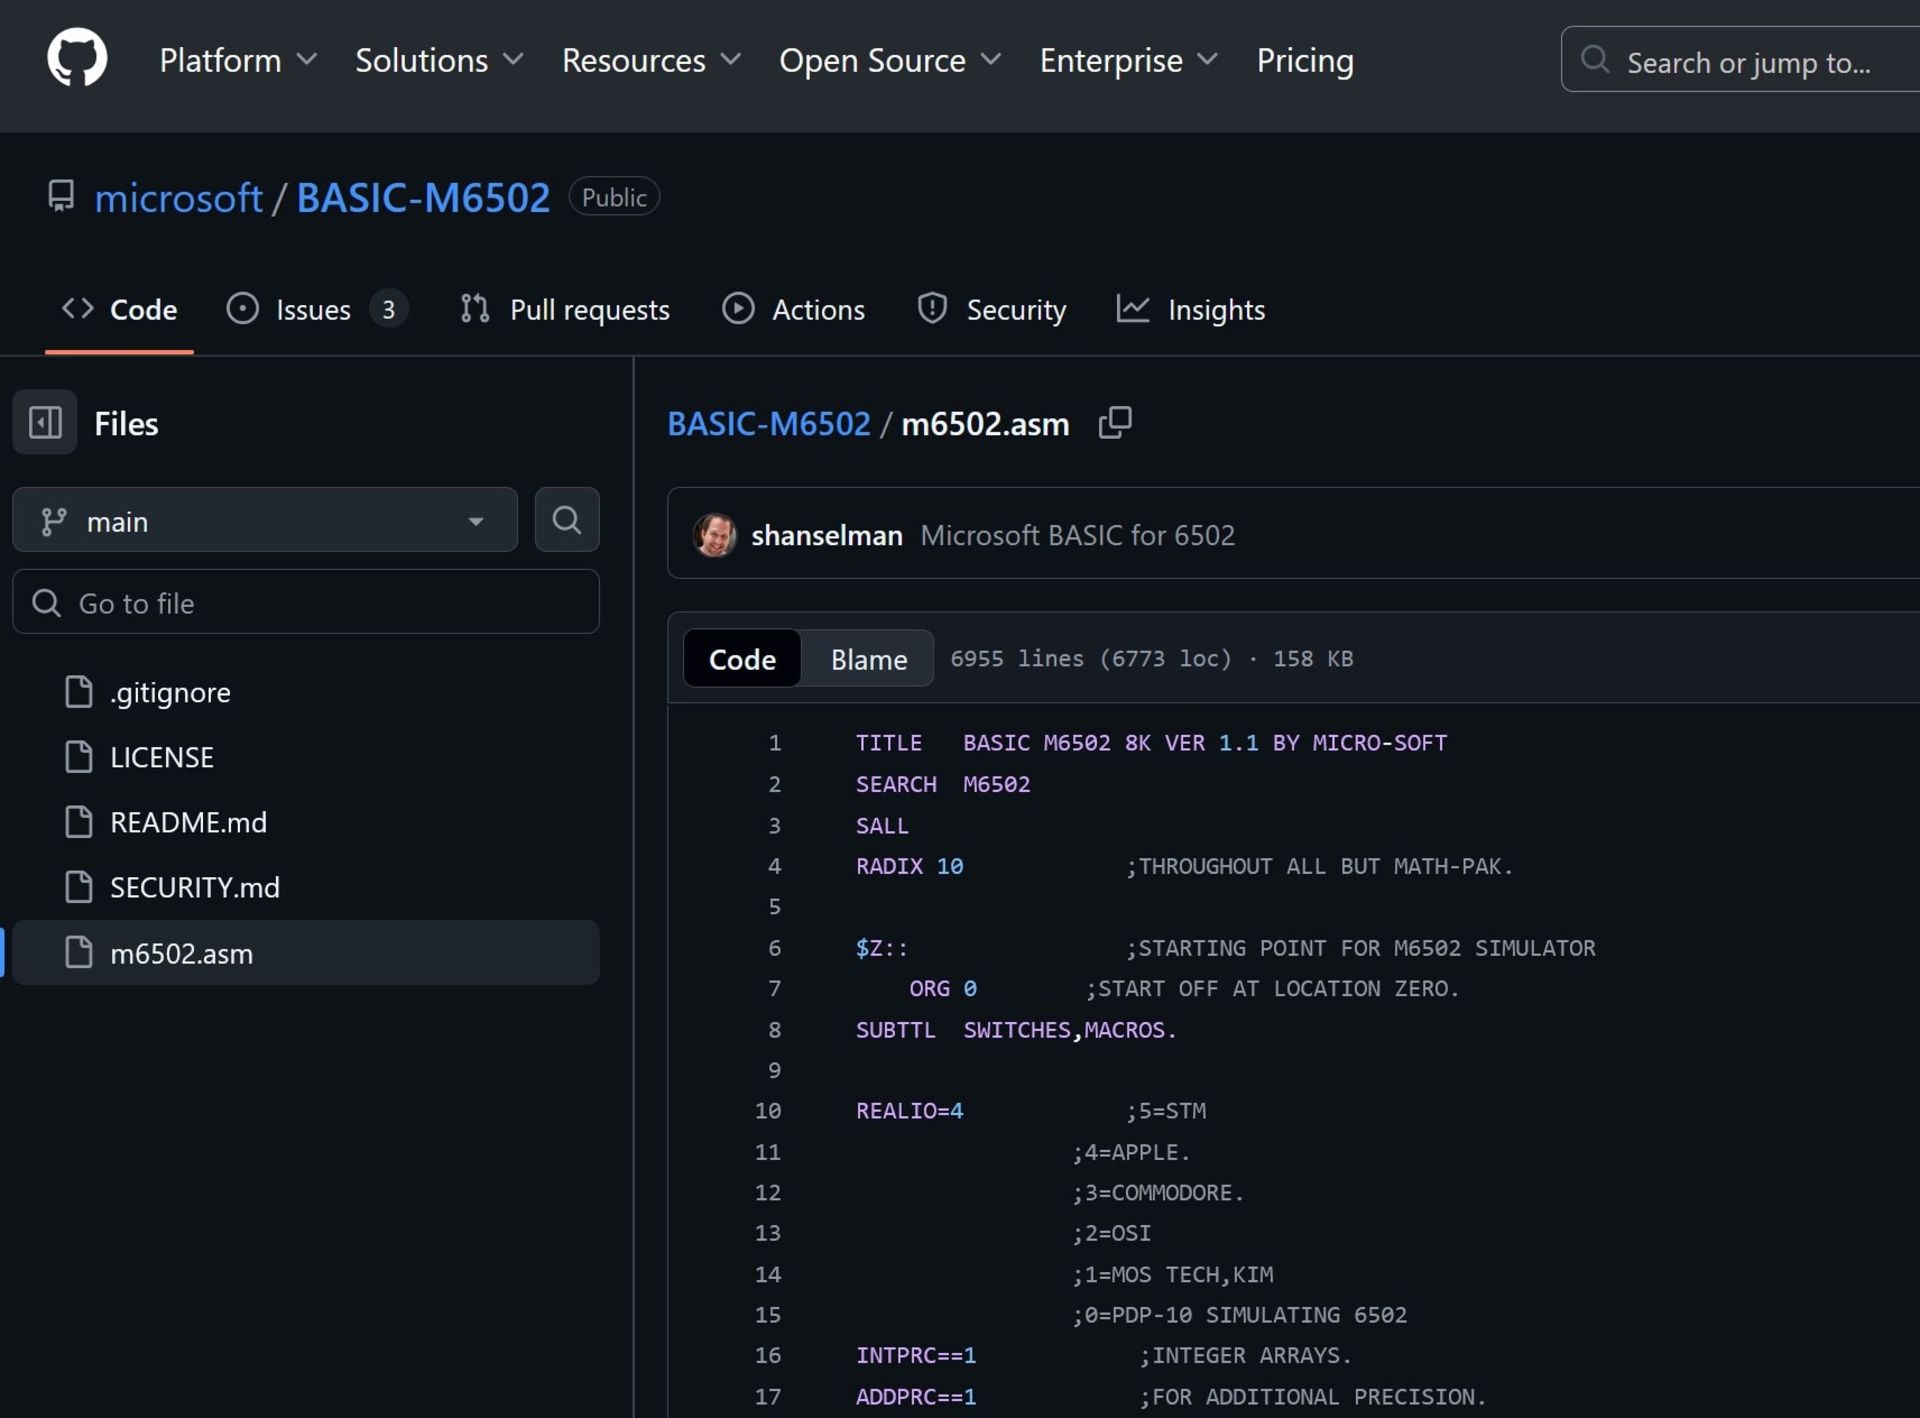Select README.md in file tree
1920x1418 pixels.
(188, 823)
